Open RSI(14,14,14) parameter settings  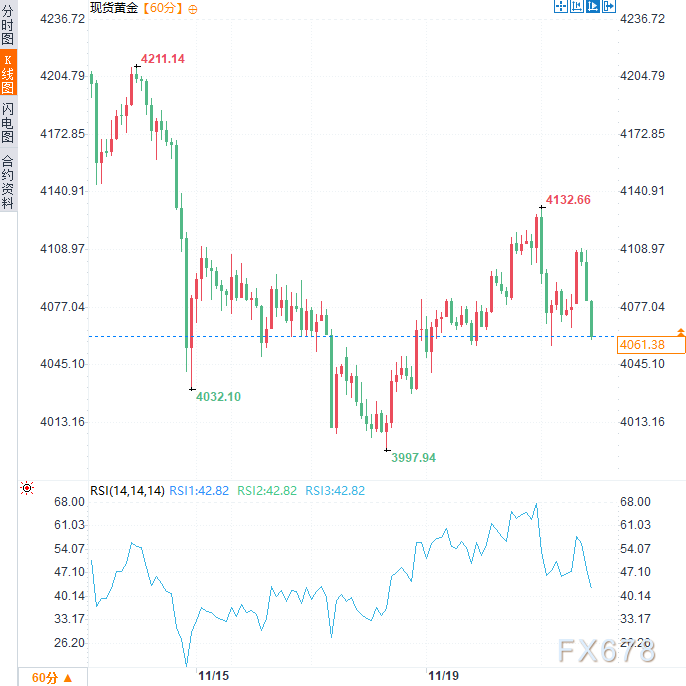coord(127,490)
